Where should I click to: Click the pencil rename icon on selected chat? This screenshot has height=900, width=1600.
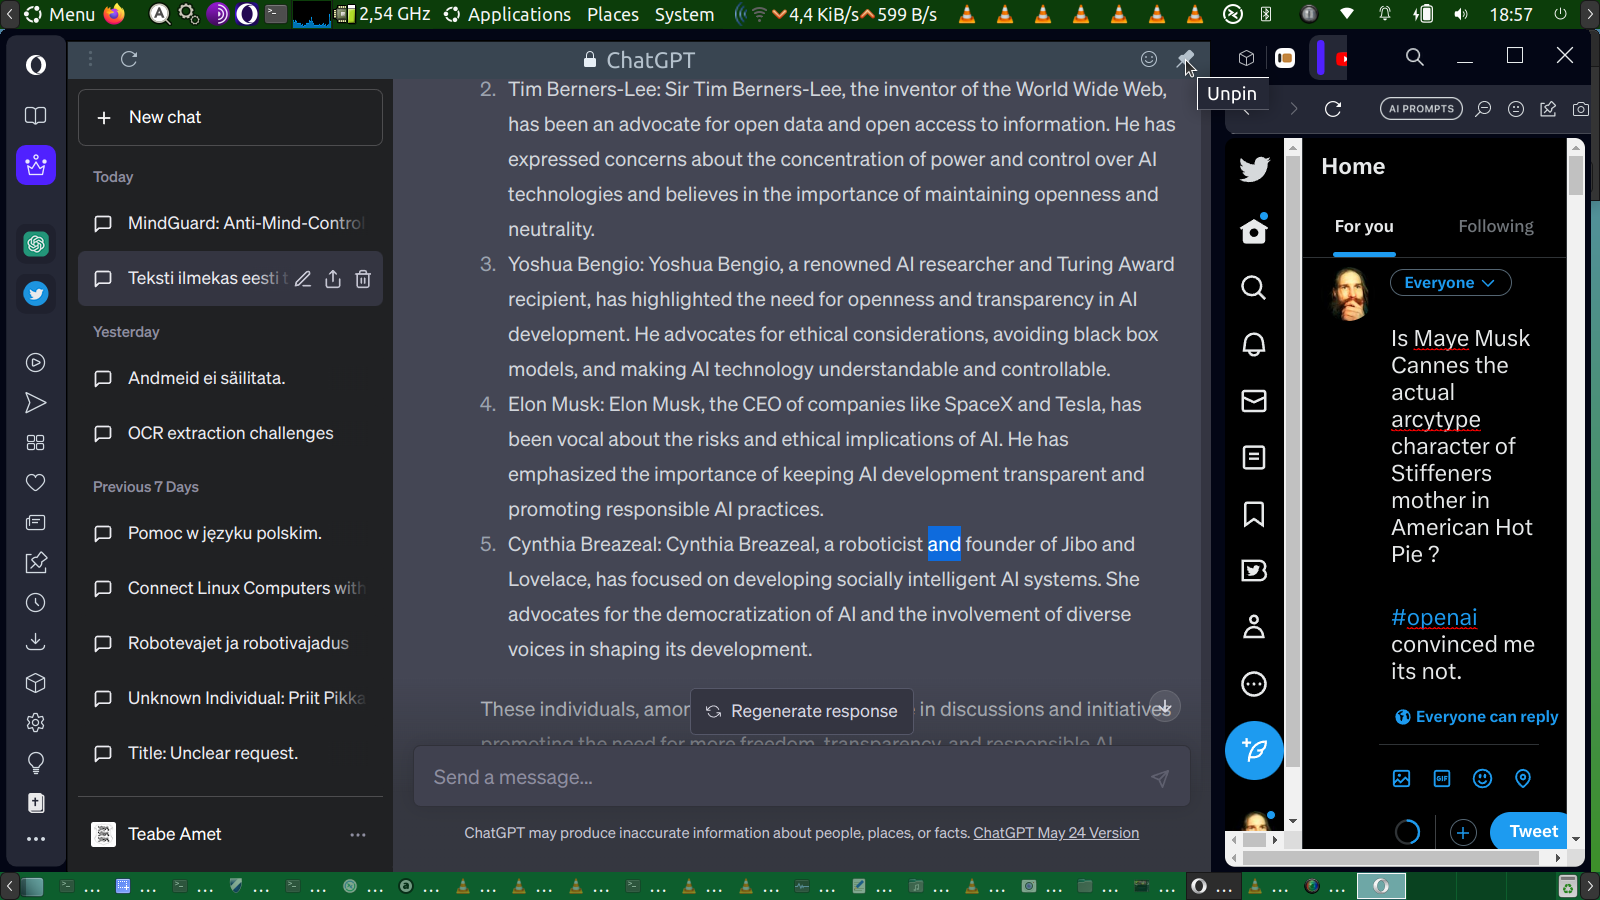[x=303, y=279]
